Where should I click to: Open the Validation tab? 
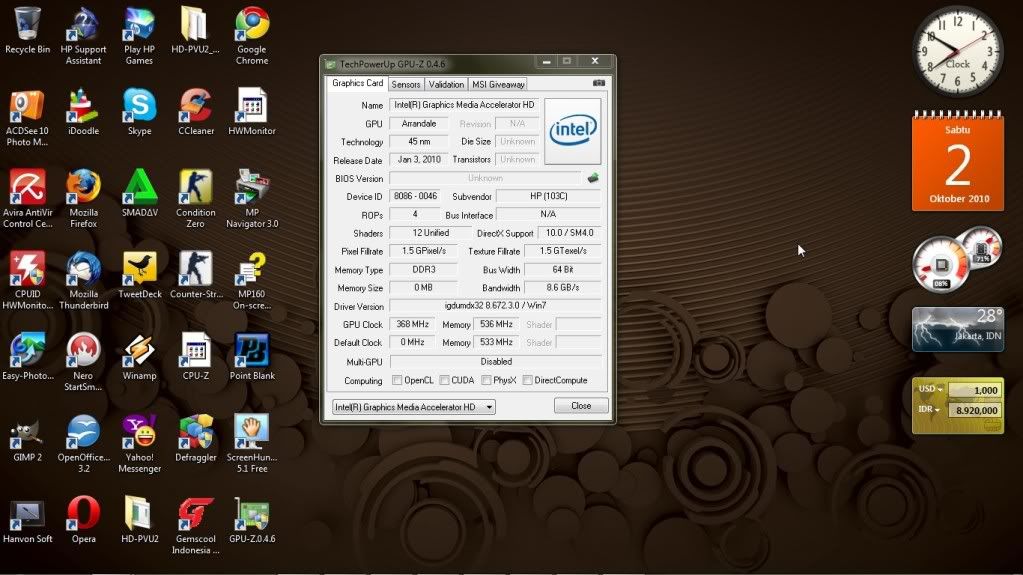click(x=446, y=84)
